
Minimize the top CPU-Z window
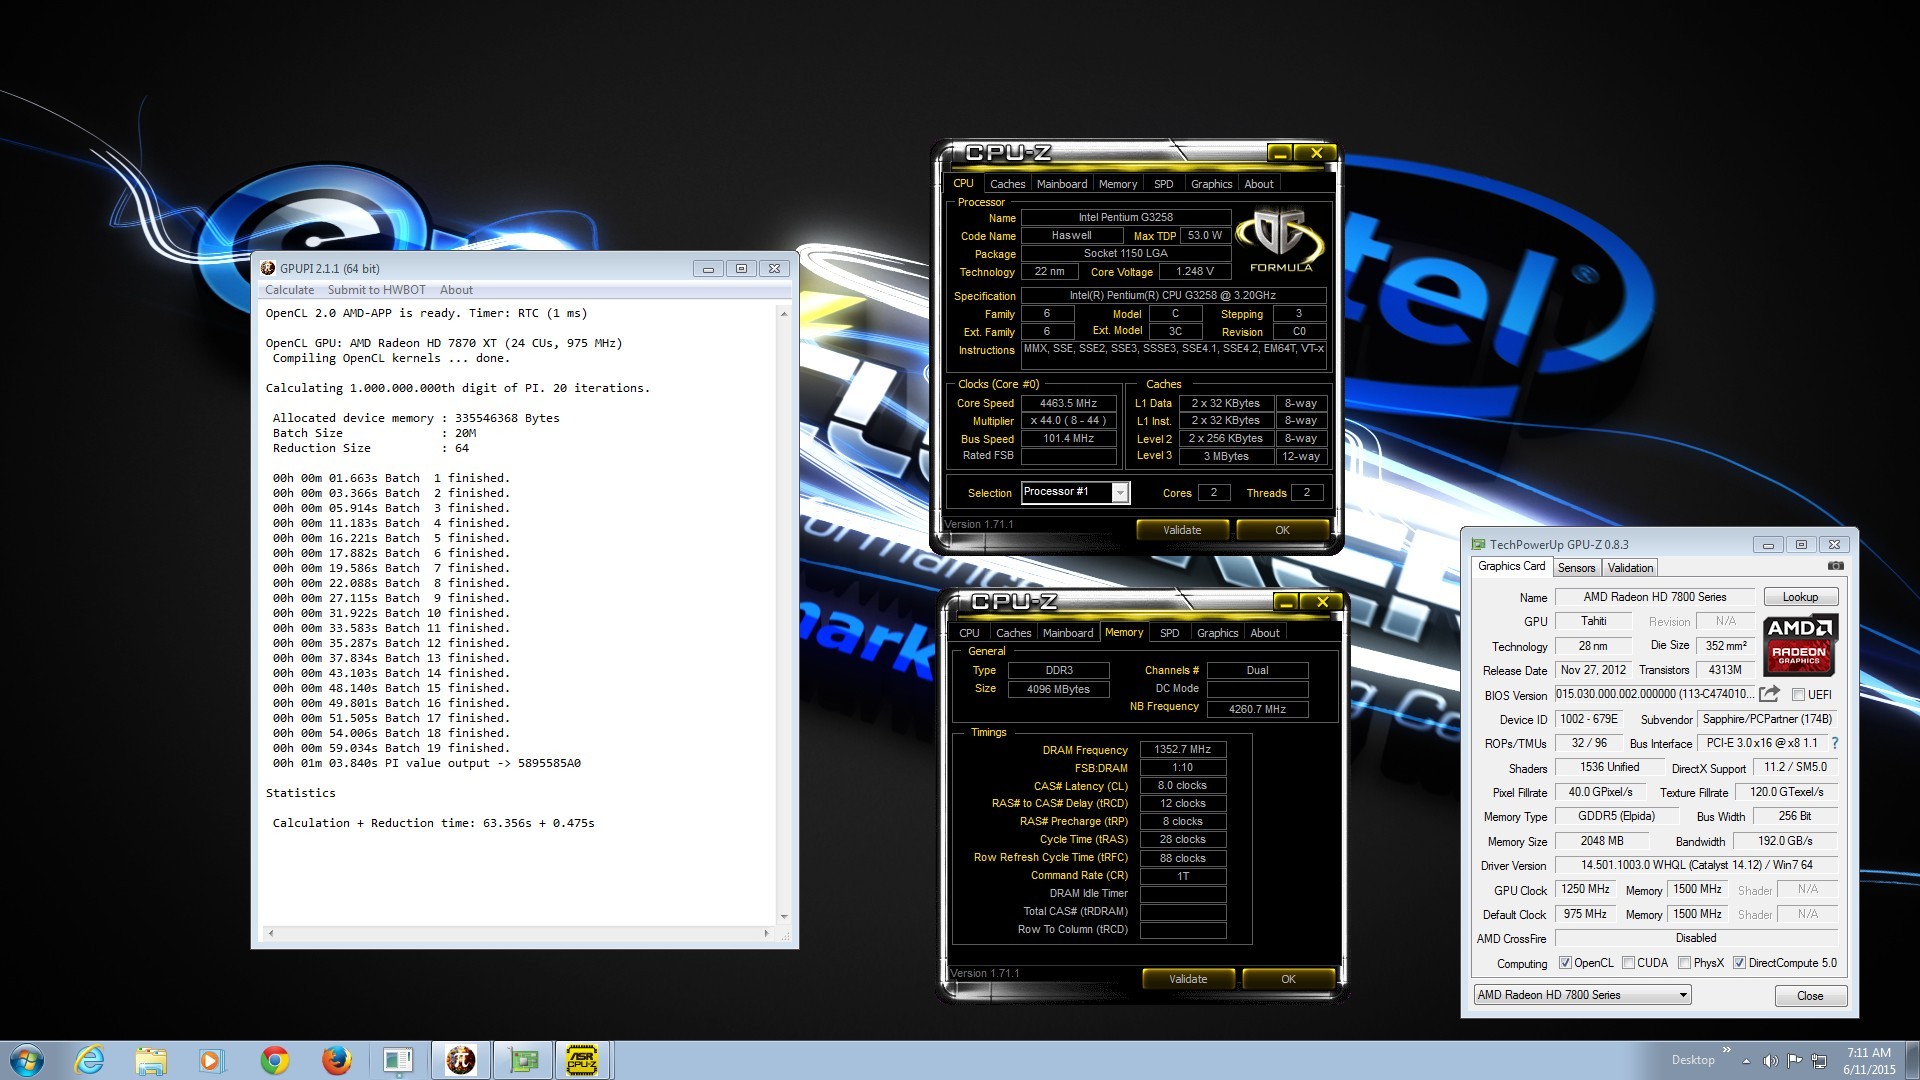click(x=1279, y=153)
